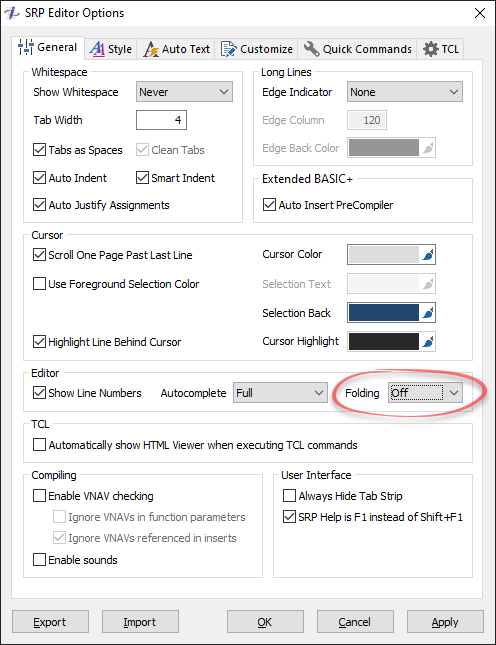Image resolution: width=496 pixels, height=645 pixels.
Task: Open the Autocomplete dropdown
Action: click(280, 393)
